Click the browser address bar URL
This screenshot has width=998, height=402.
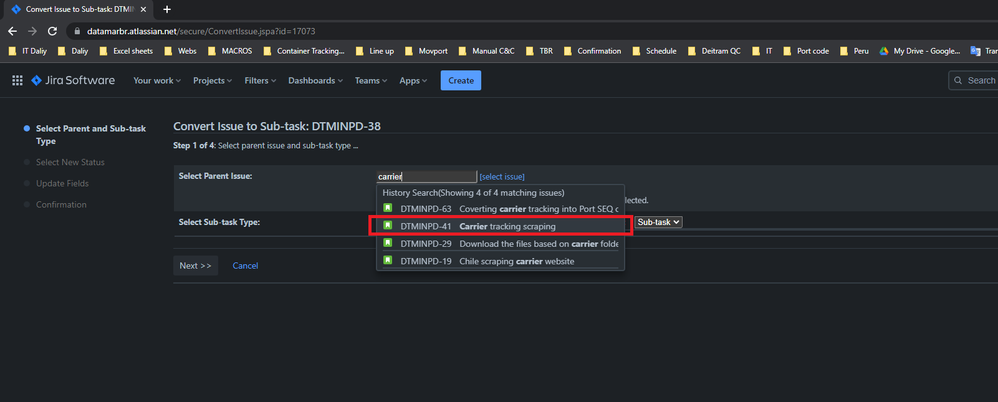[x=201, y=31]
